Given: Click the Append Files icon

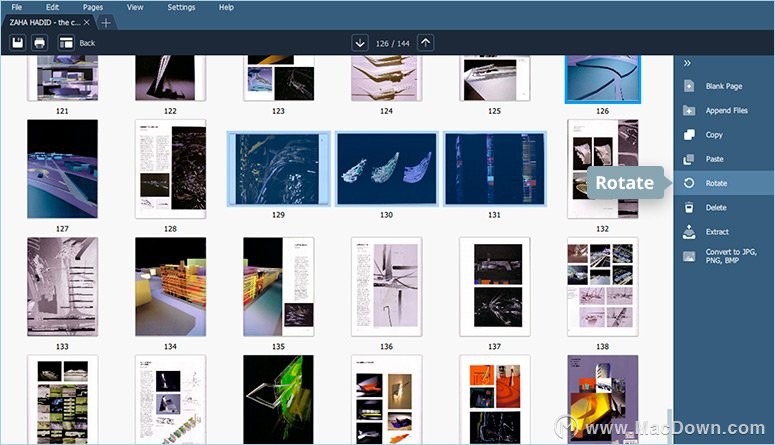Looking at the screenshot, I should pyautogui.click(x=689, y=110).
